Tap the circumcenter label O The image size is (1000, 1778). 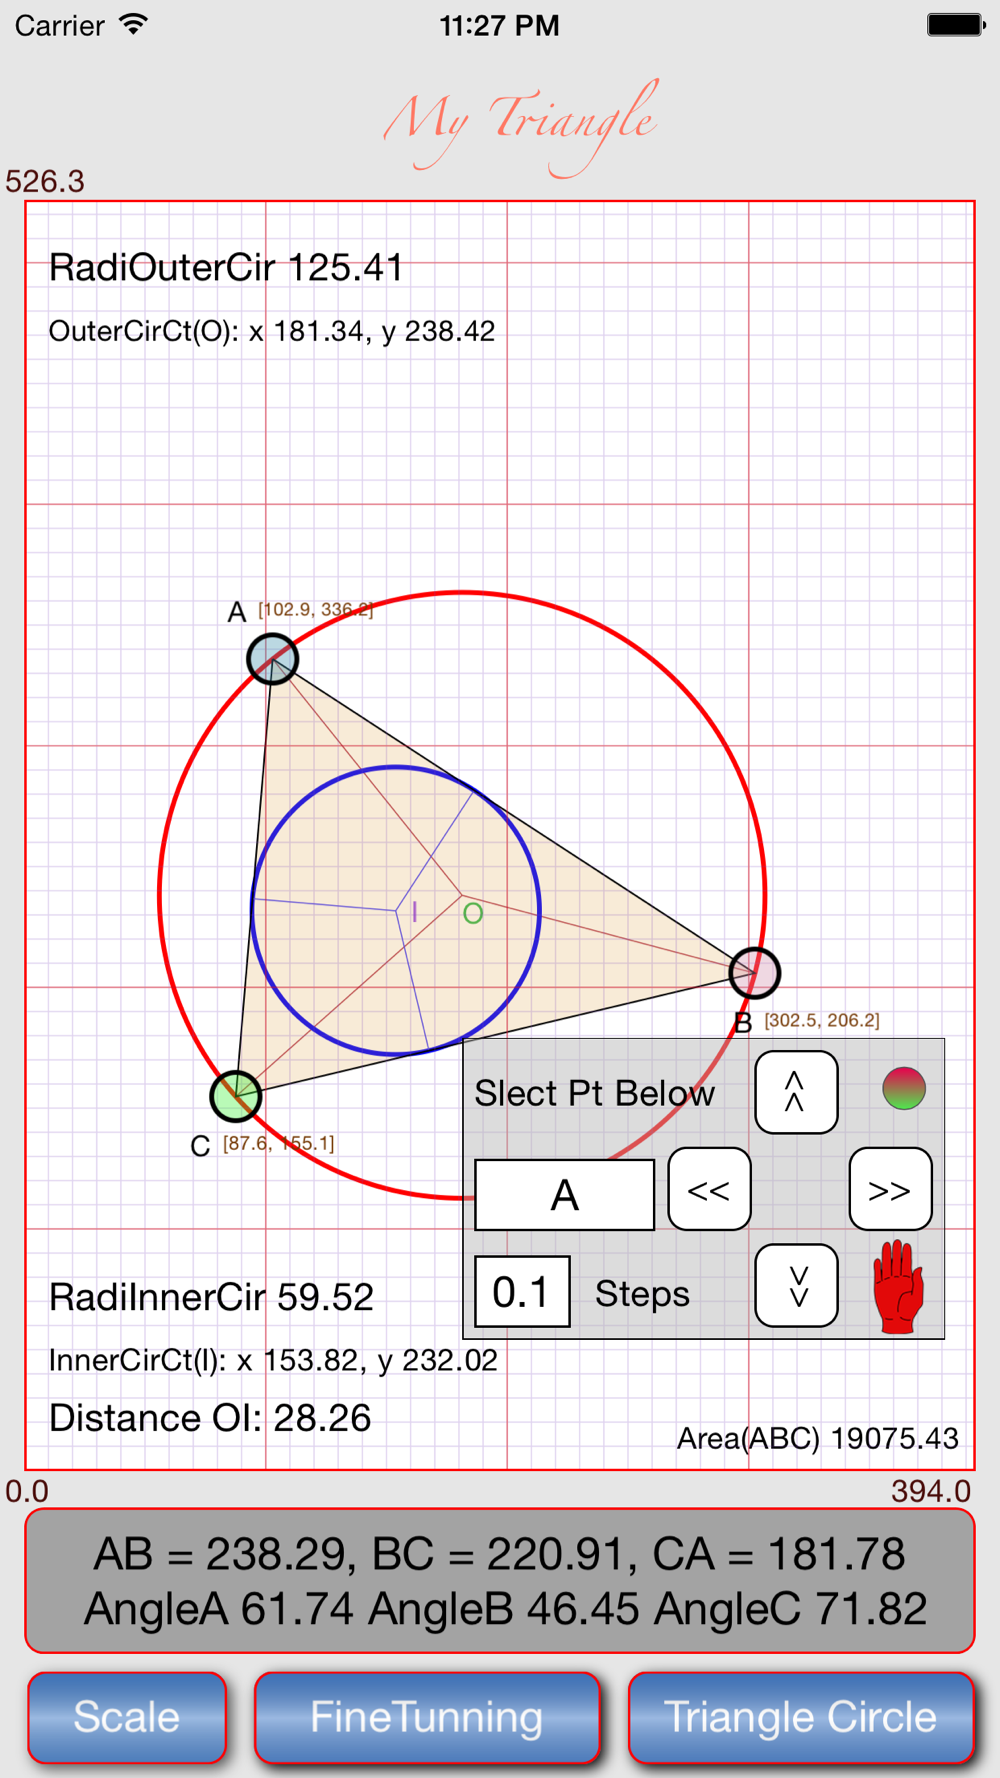click(x=473, y=913)
